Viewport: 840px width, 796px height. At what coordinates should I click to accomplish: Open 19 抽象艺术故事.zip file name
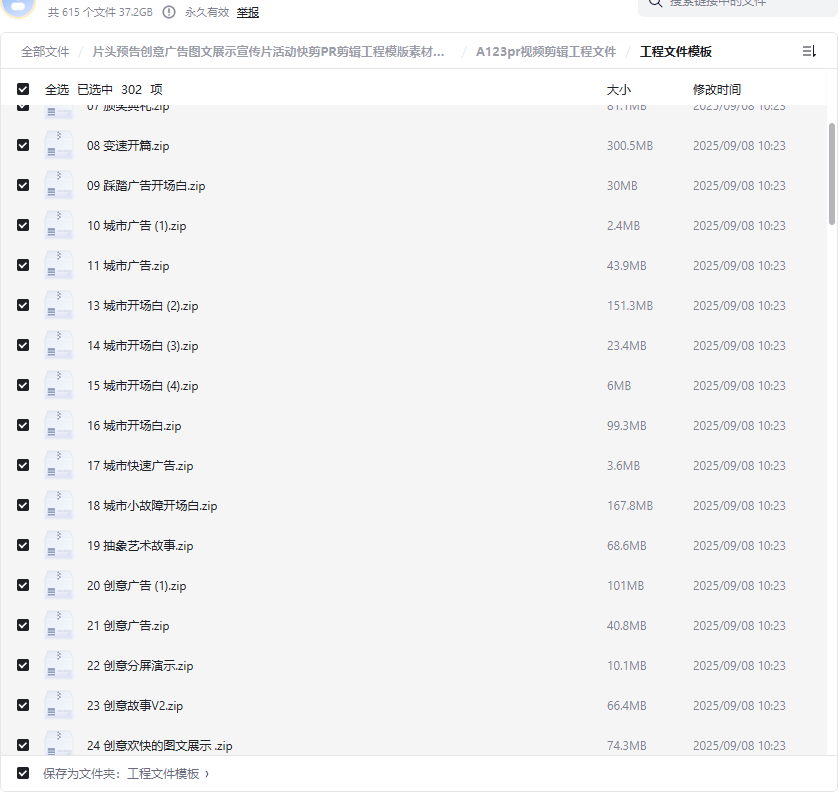[140, 546]
